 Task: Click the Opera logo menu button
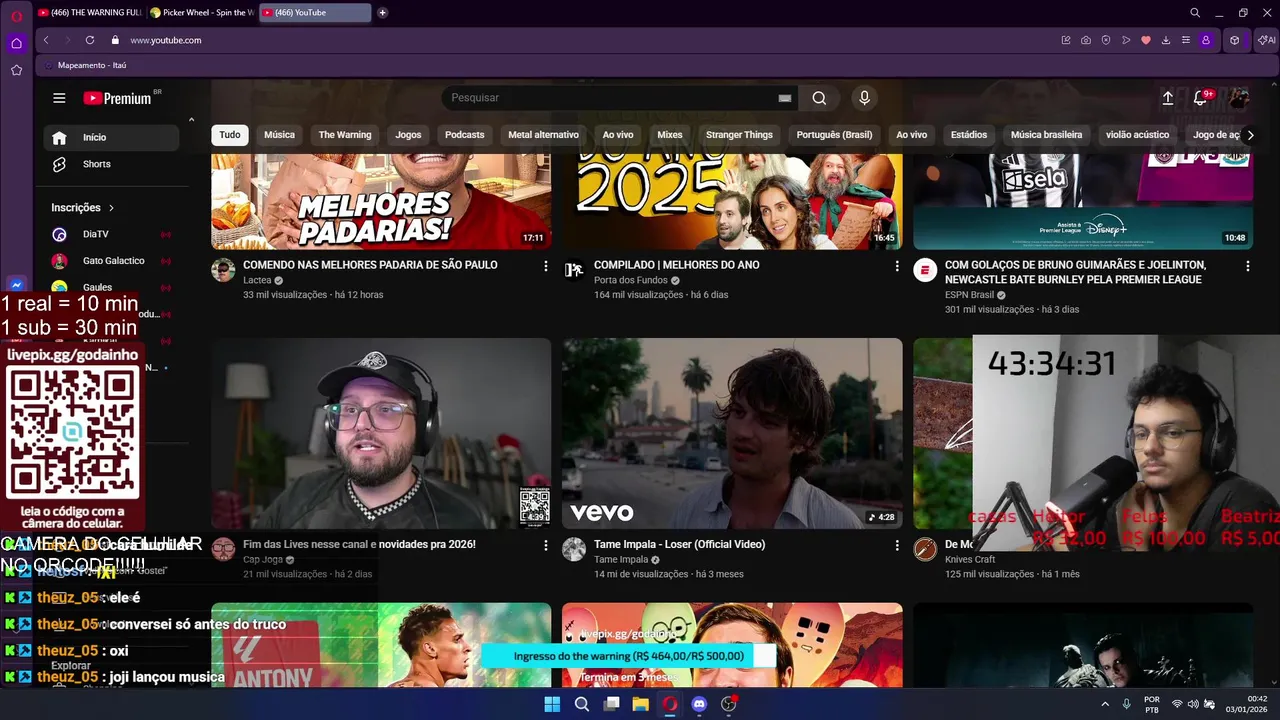pos(16,16)
